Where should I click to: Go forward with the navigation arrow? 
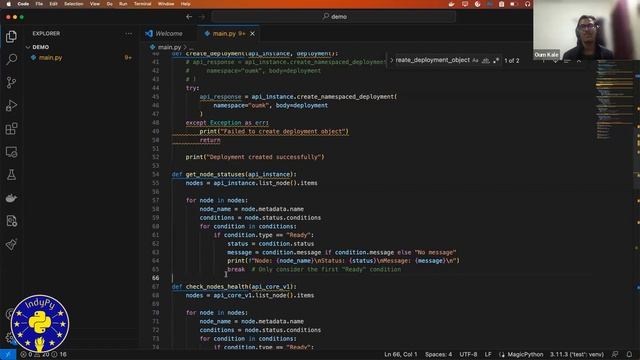pos(202,17)
